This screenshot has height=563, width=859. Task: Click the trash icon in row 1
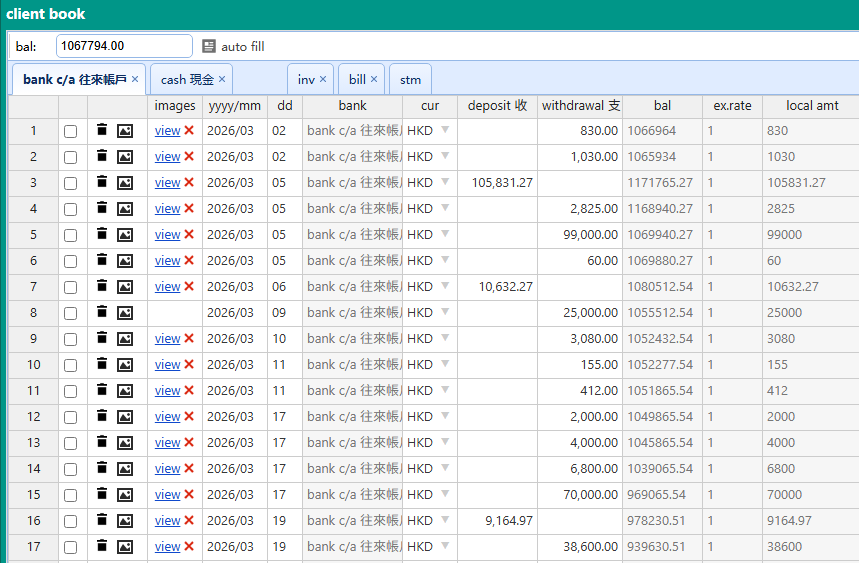[102, 130]
